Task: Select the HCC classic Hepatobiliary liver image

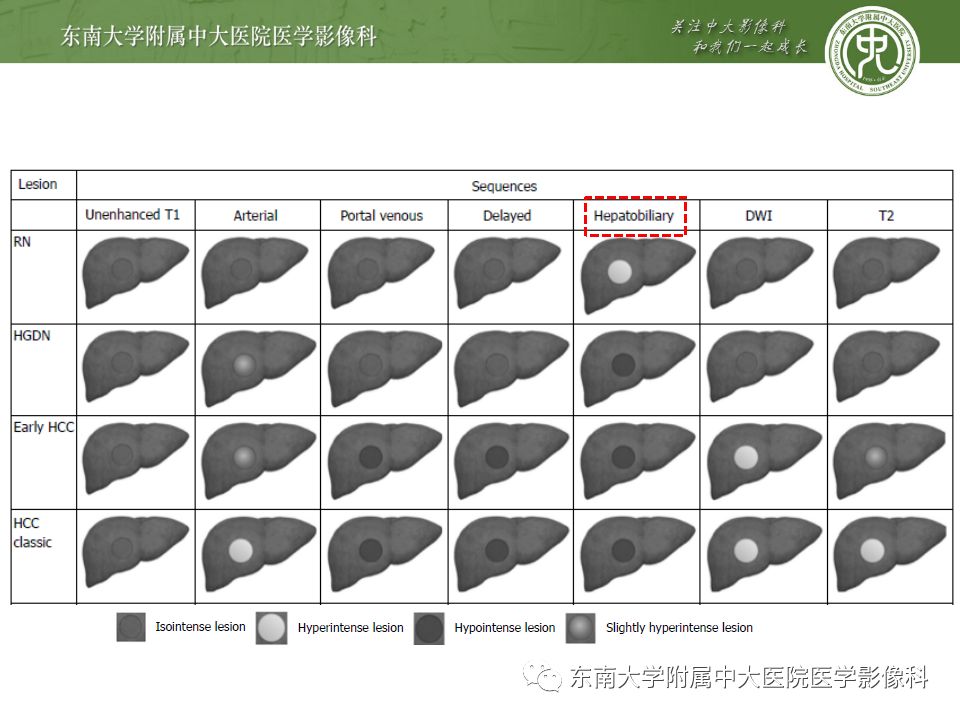Action: (x=637, y=555)
